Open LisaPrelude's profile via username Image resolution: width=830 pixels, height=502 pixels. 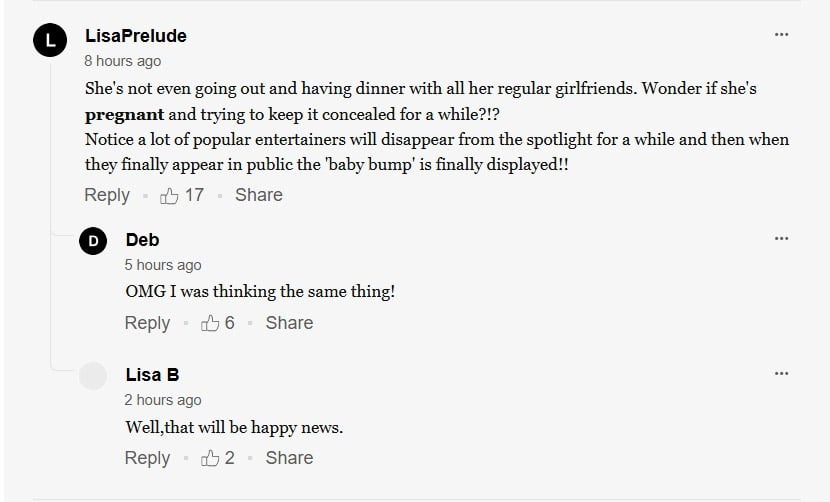(x=136, y=36)
